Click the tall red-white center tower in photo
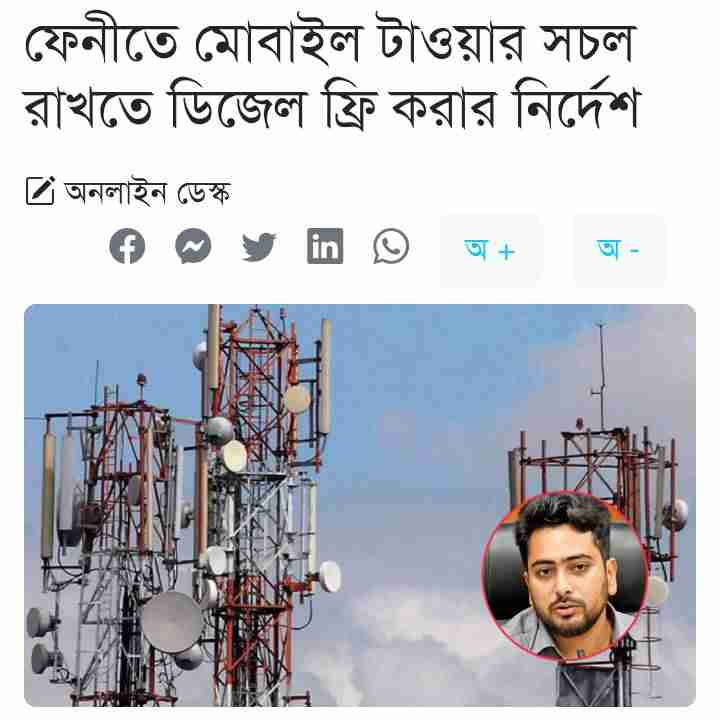This screenshot has width=720, height=720. 256,505
